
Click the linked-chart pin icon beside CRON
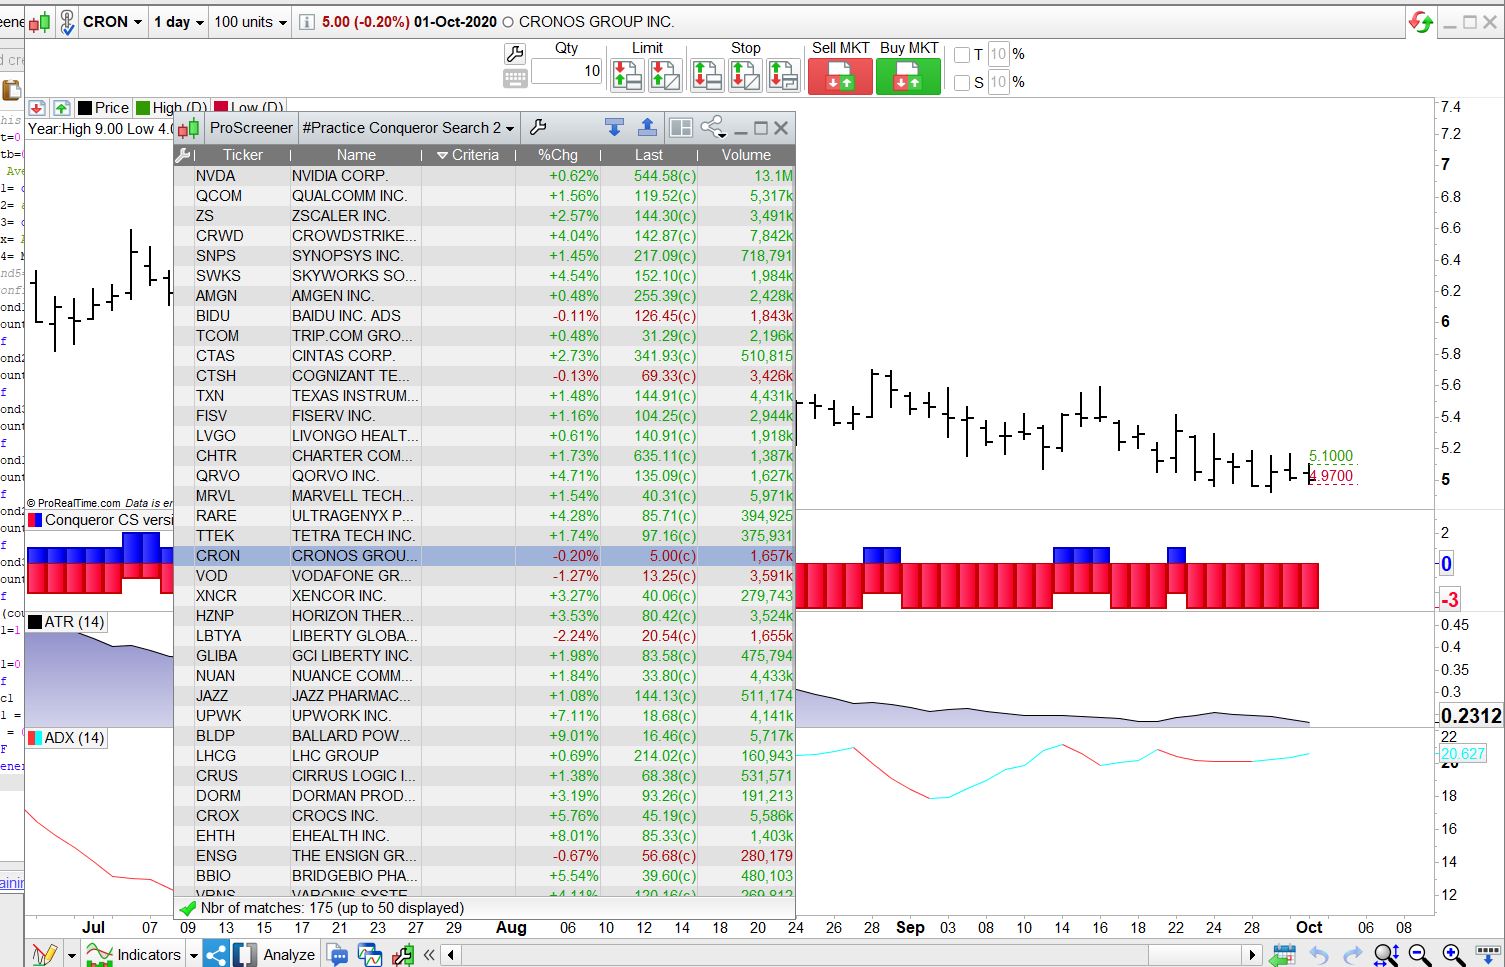click(67, 22)
